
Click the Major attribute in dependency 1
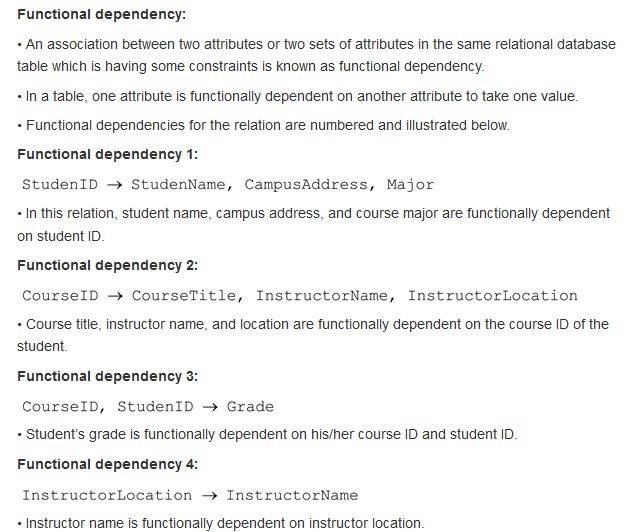[x=411, y=185]
